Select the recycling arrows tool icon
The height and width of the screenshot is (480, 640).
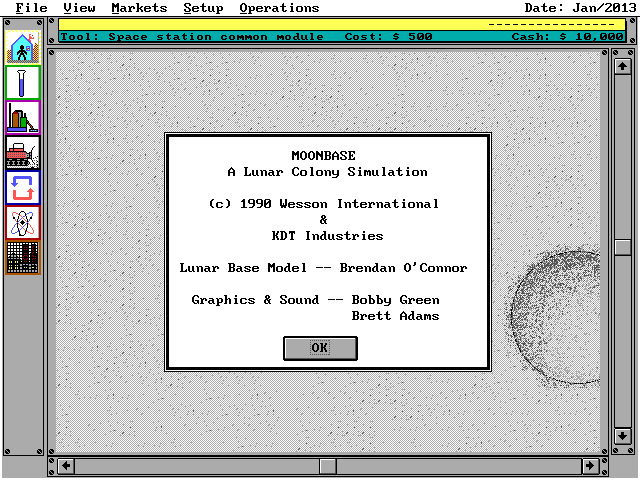[23, 188]
